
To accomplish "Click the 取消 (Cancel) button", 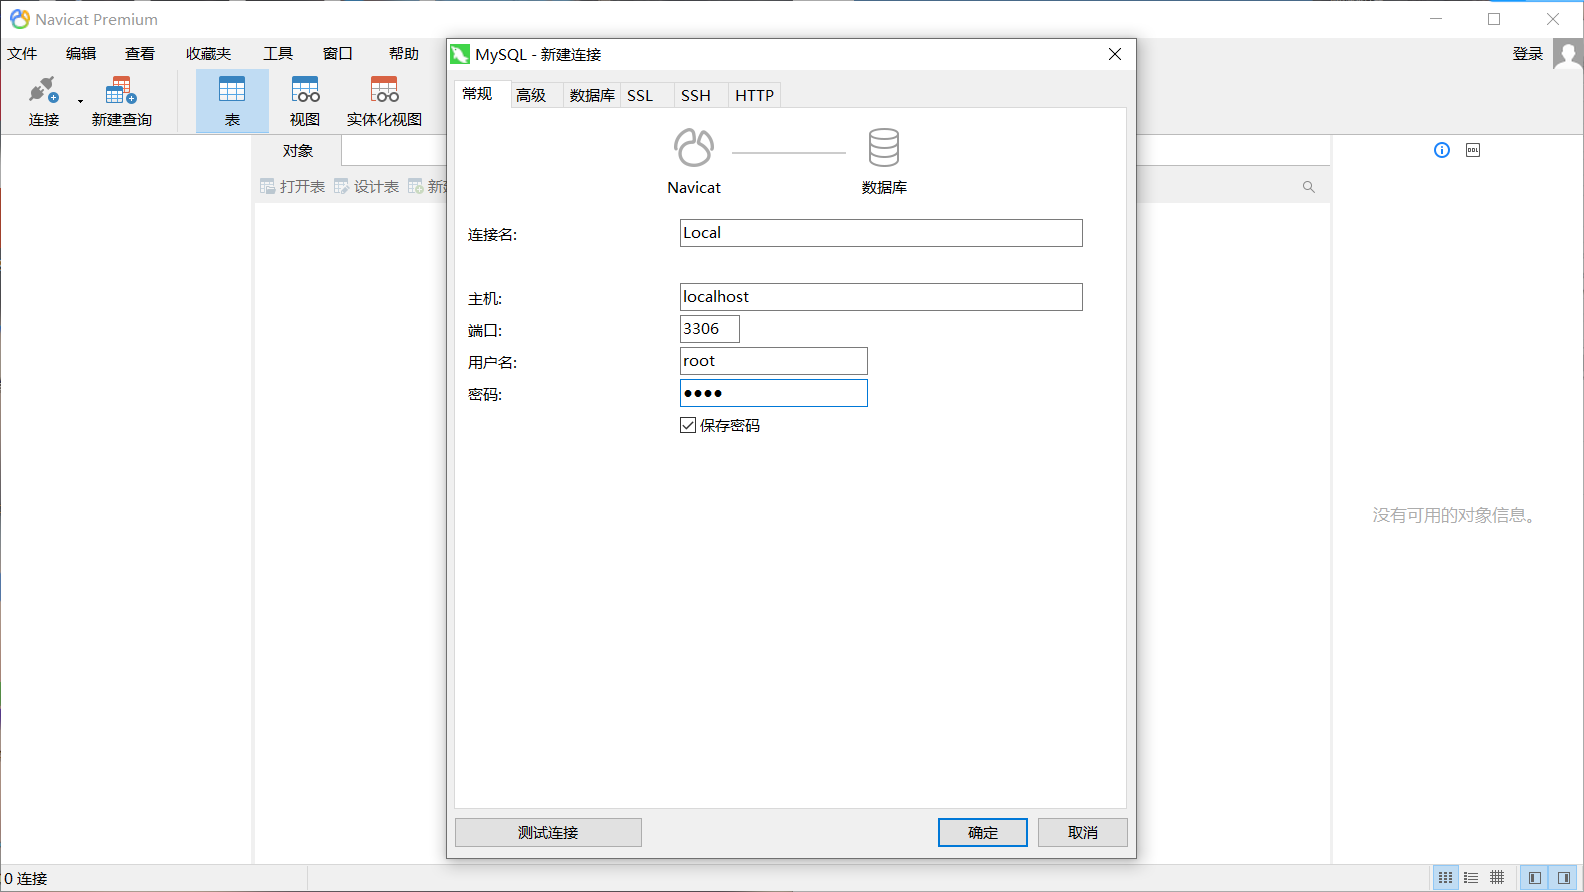I will coord(1083,832).
